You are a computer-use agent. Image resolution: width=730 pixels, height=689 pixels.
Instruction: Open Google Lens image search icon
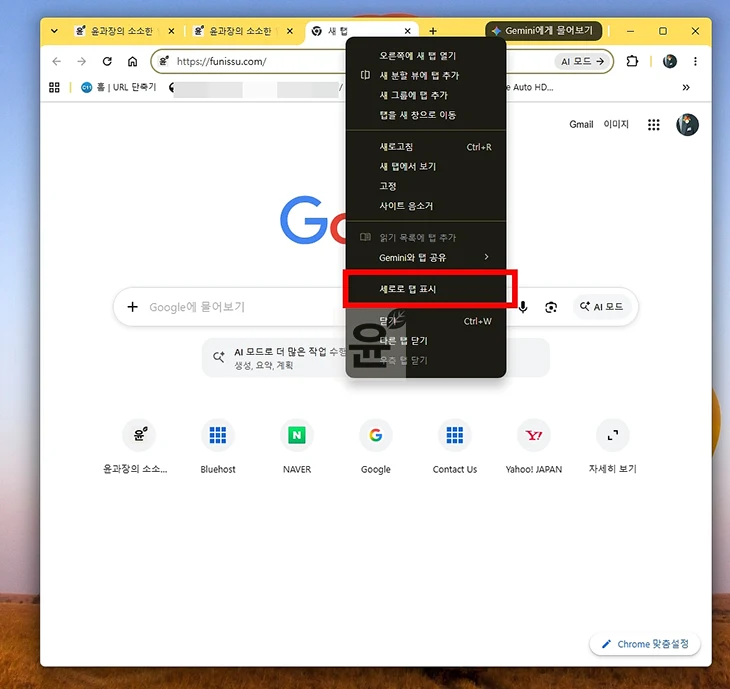551,307
